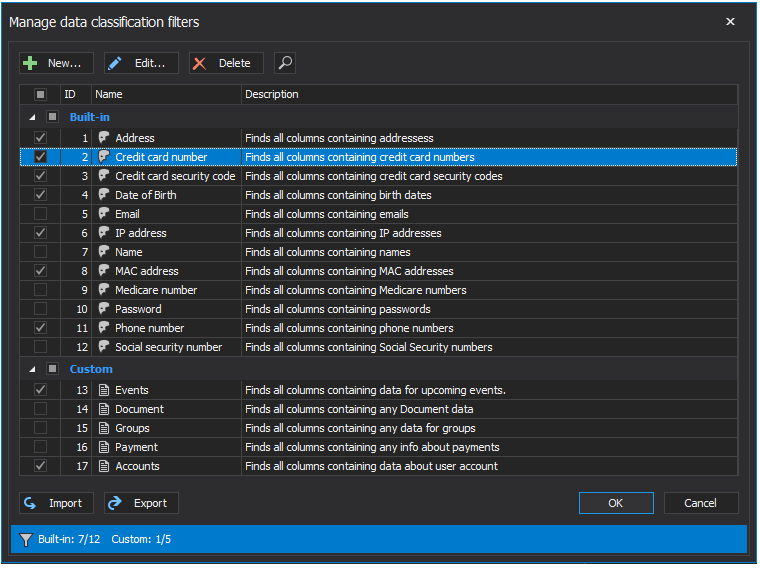
Task: Click the Edit... button
Action: click(141, 63)
